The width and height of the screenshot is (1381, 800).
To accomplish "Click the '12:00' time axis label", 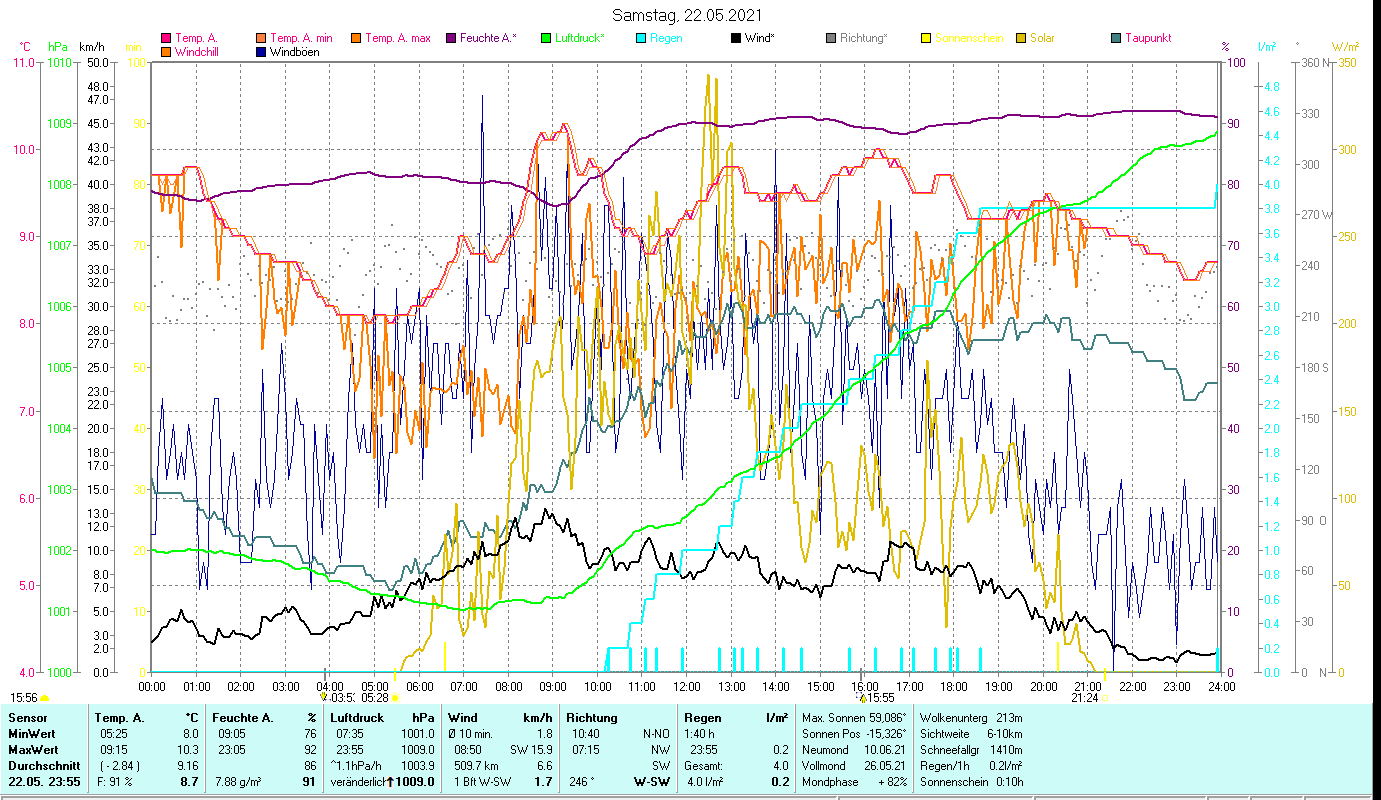I will 686,686.
